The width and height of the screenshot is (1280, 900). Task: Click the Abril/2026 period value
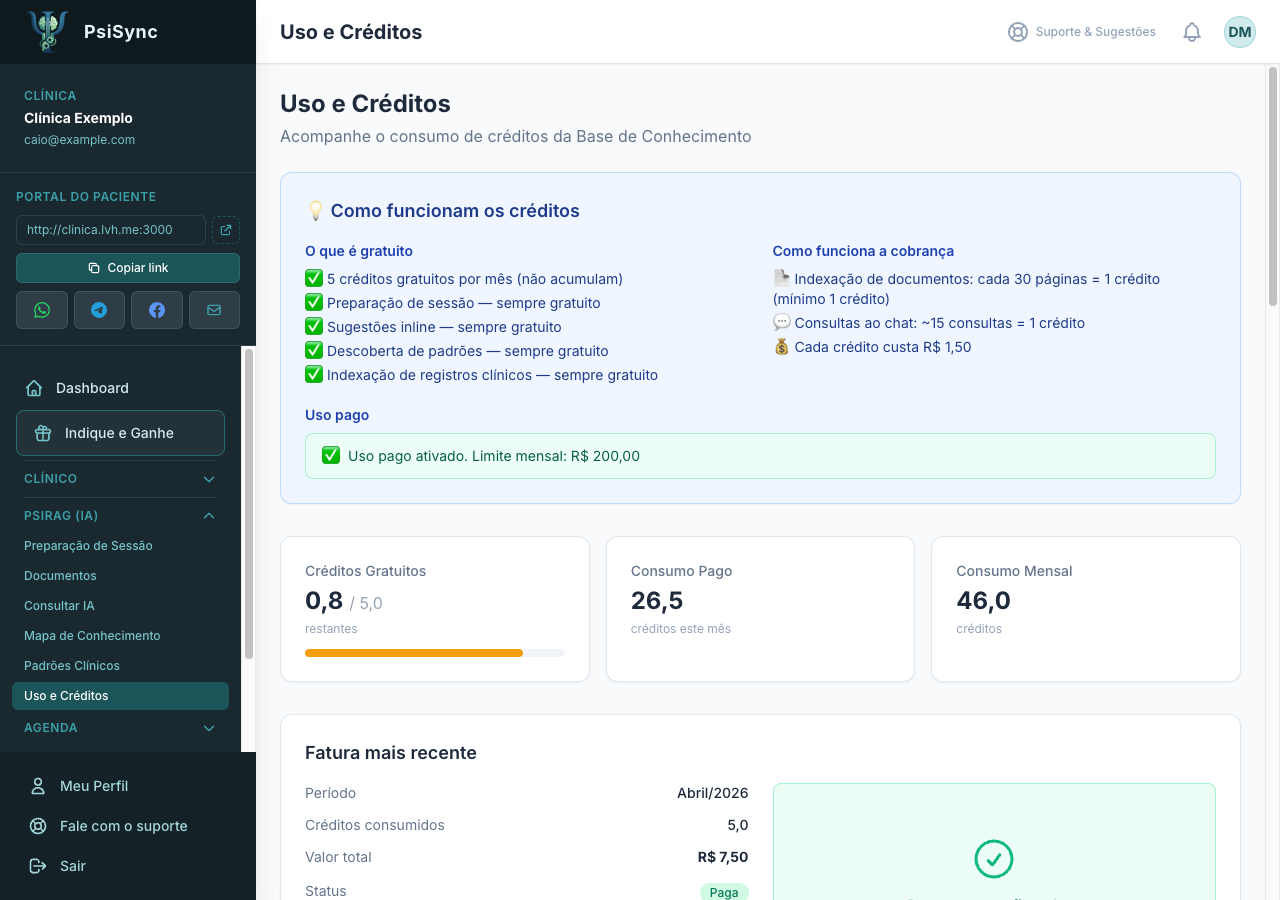pyautogui.click(x=712, y=793)
